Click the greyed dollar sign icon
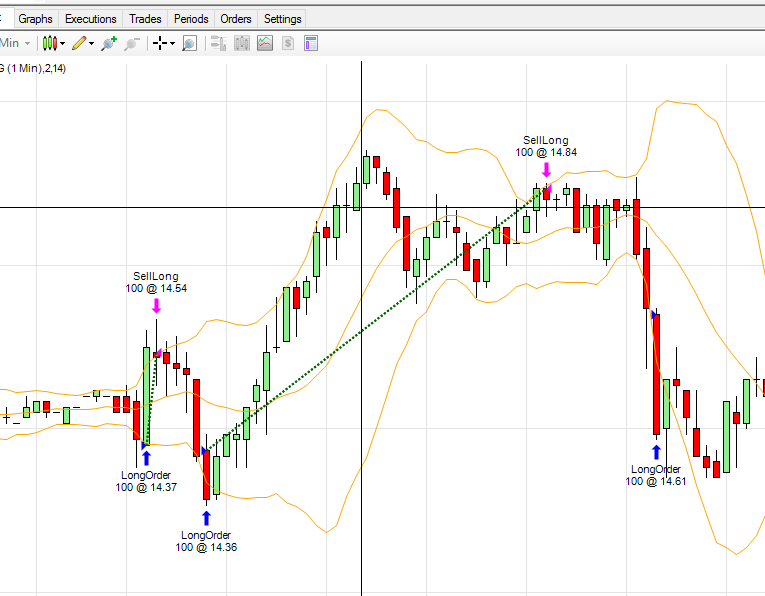 (288, 43)
